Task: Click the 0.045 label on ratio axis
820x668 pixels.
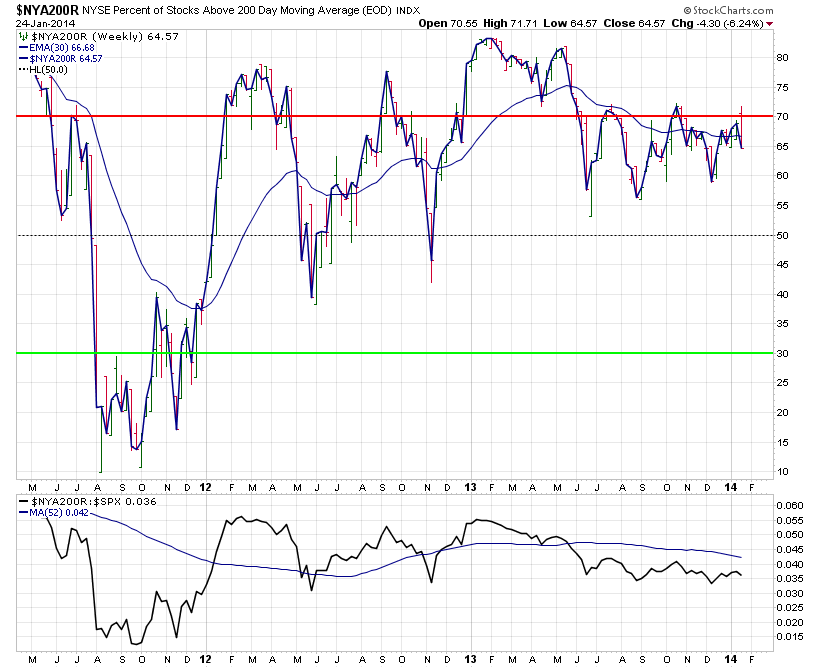Action: click(x=790, y=549)
